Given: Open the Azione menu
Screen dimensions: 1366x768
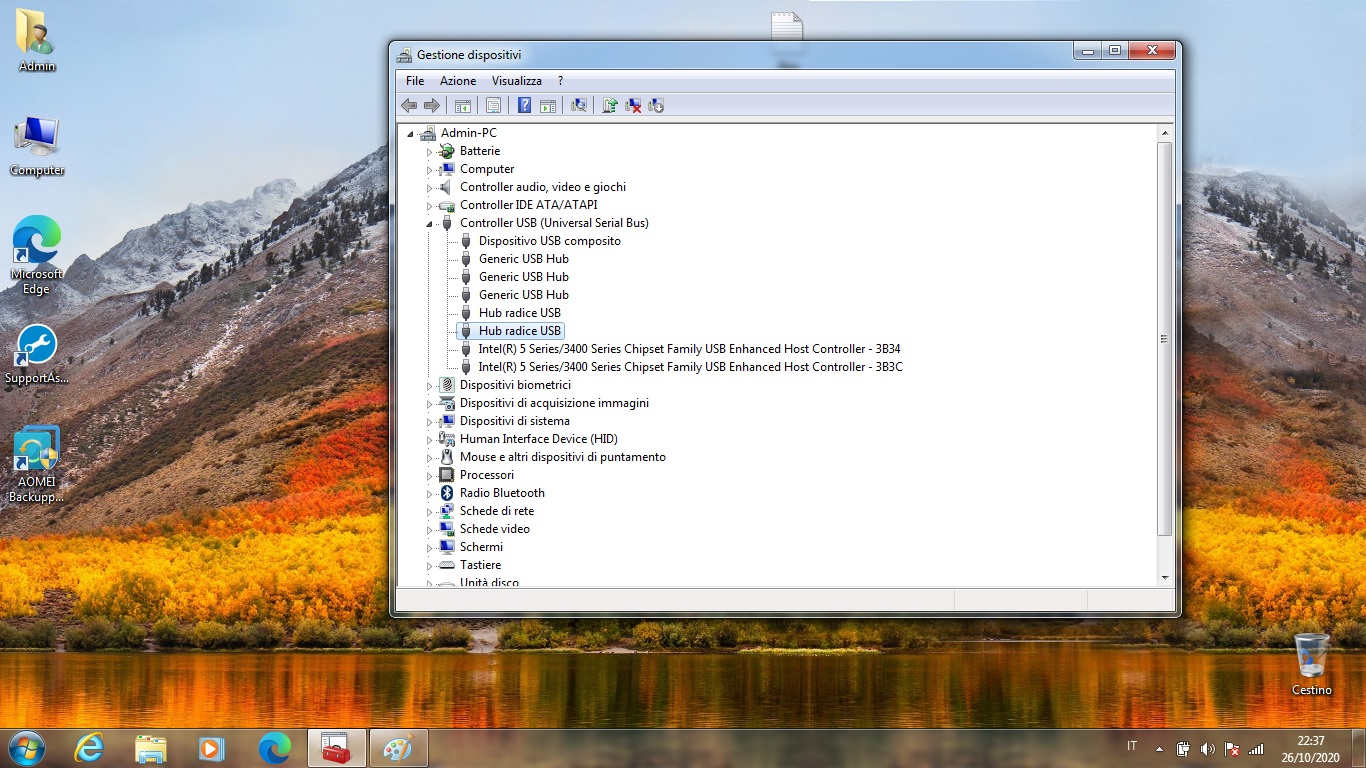Looking at the screenshot, I should point(458,81).
